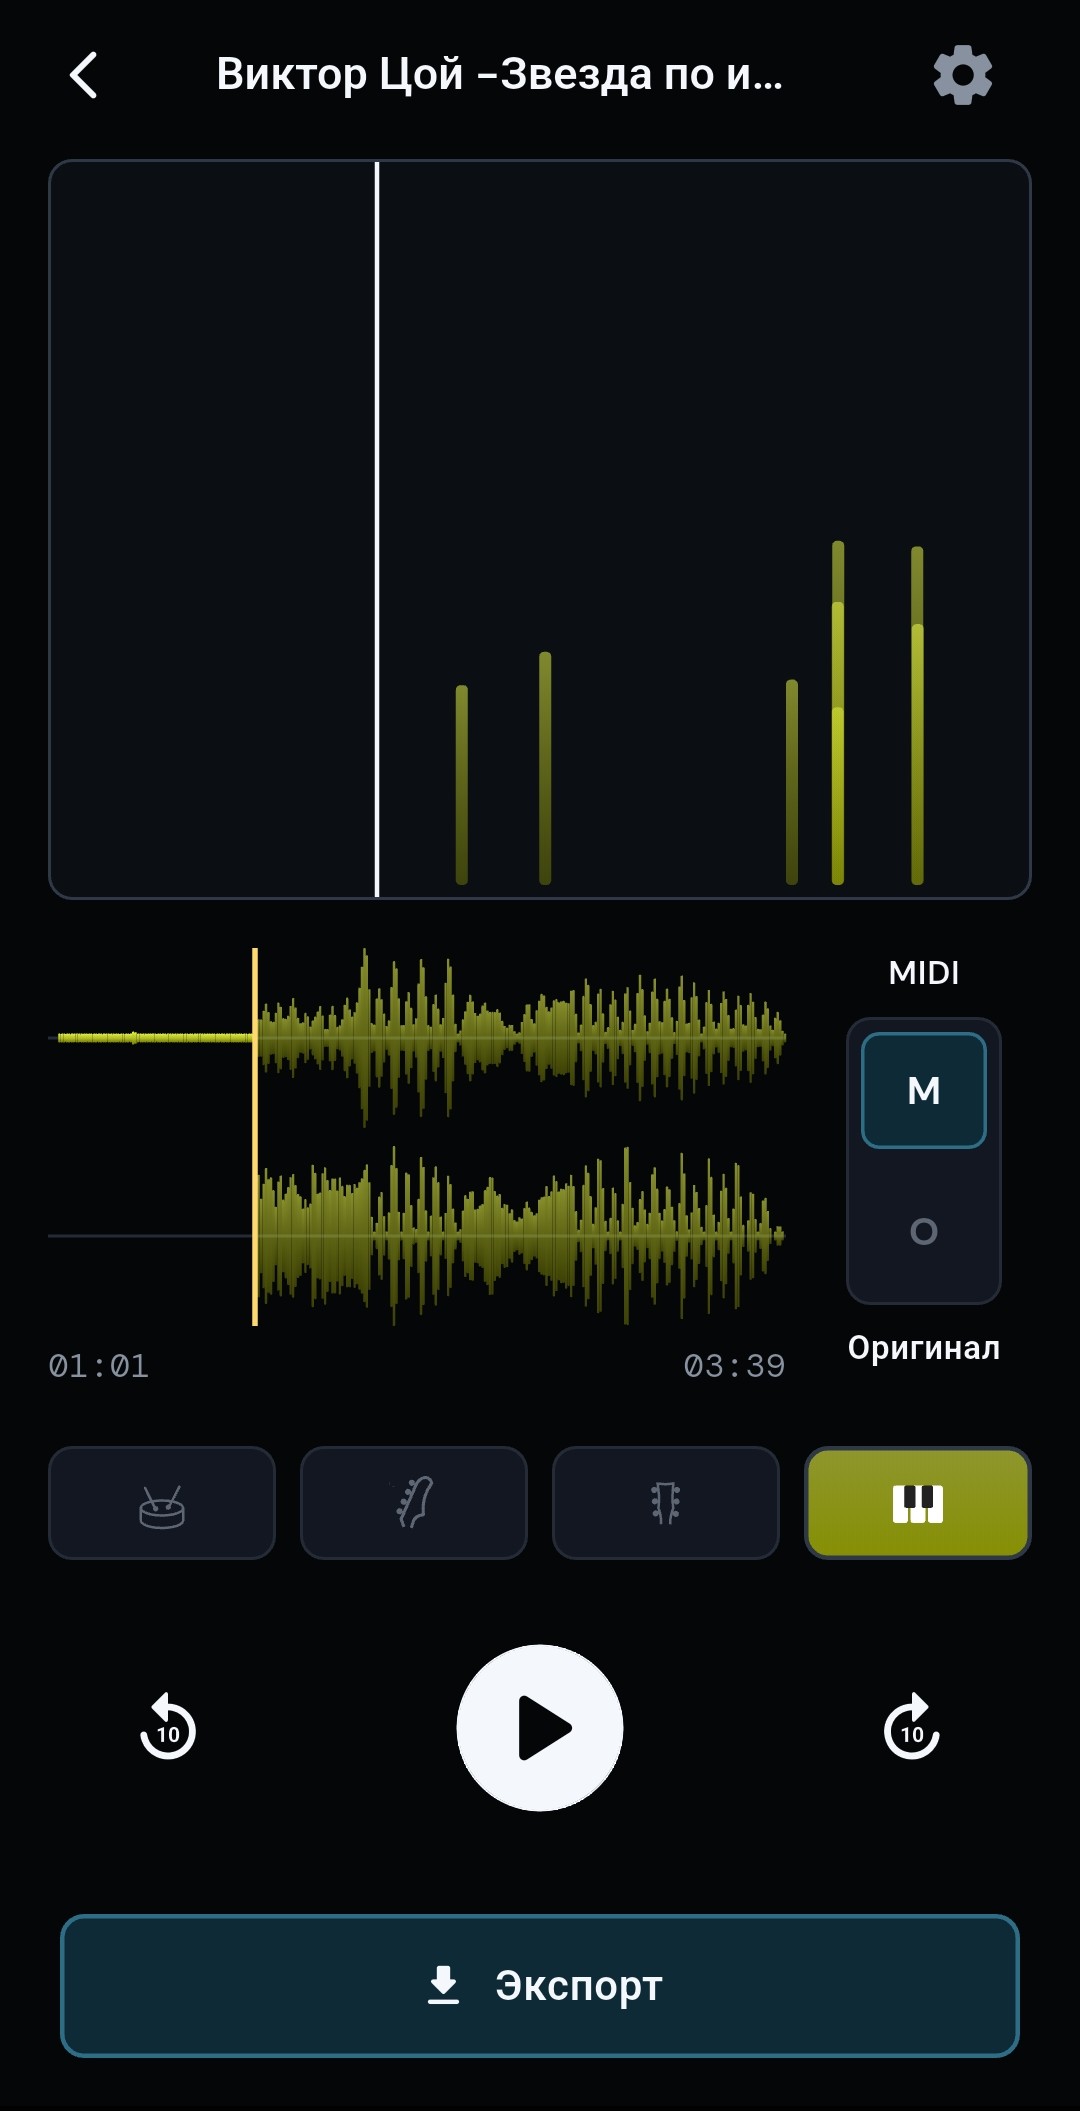This screenshot has height=2111, width=1080.
Task: Click the tallest rightmost MIDI note bar
Action: click(917, 715)
